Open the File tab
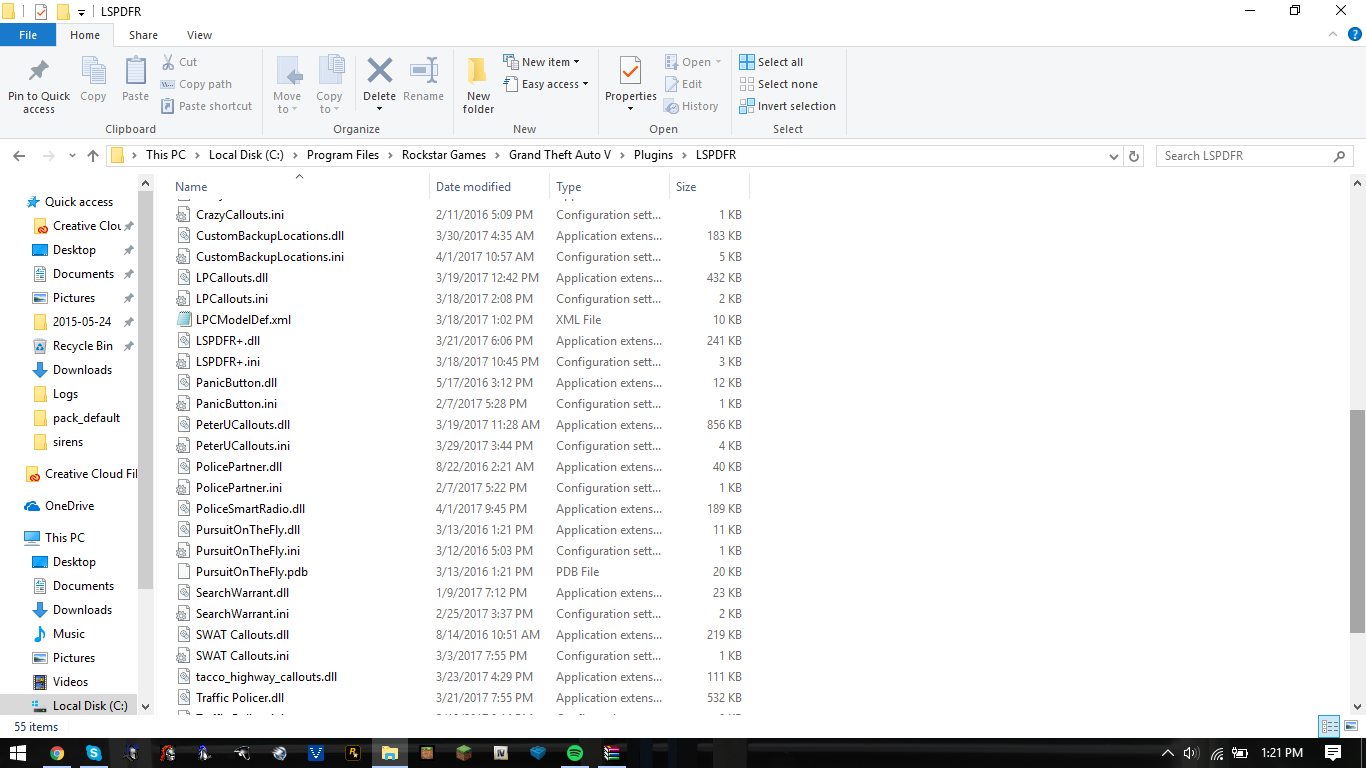This screenshot has height=768, width=1366. (28, 35)
